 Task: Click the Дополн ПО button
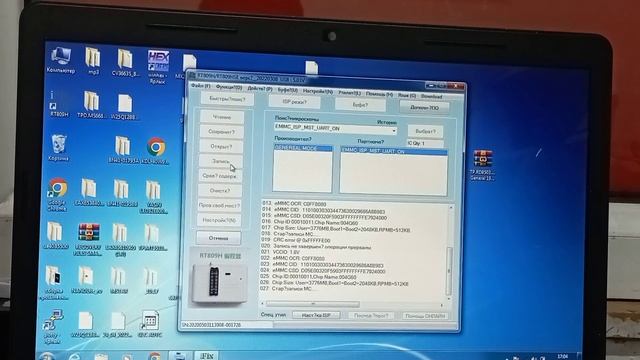[424, 107]
